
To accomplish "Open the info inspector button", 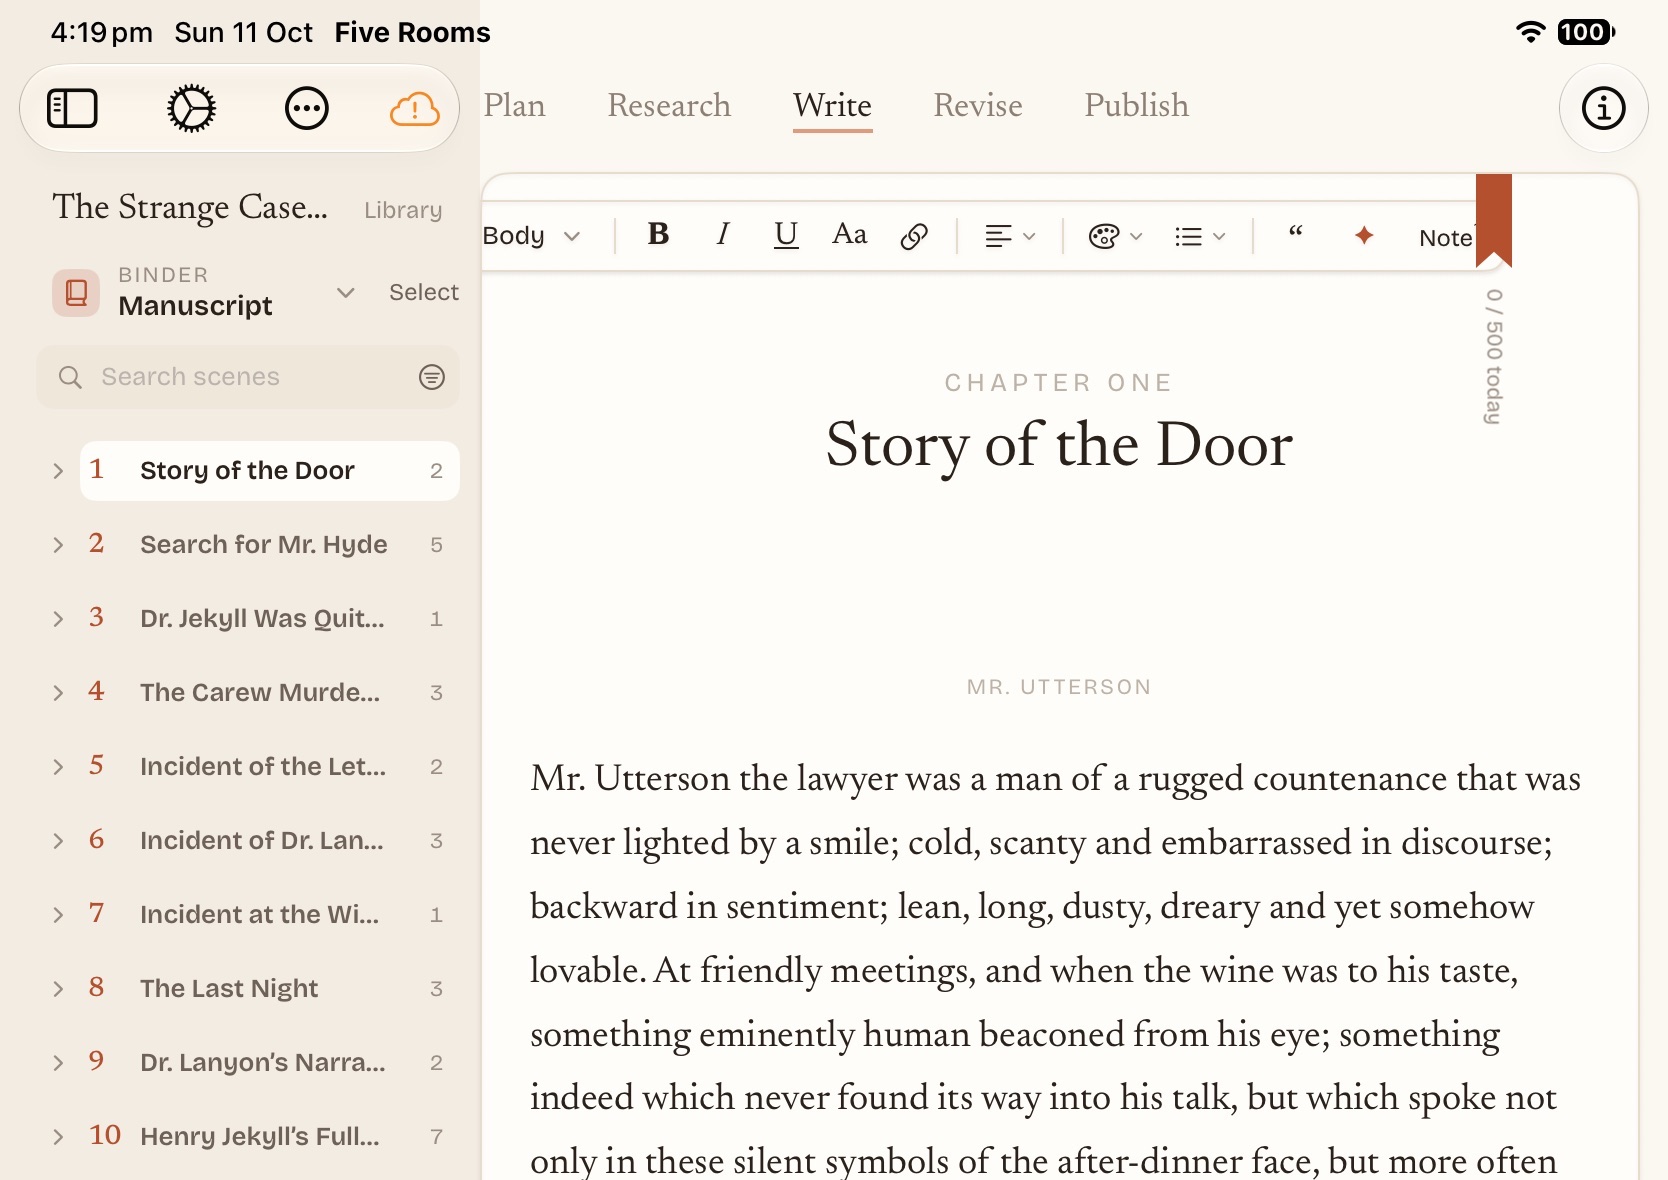I will coord(1604,108).
